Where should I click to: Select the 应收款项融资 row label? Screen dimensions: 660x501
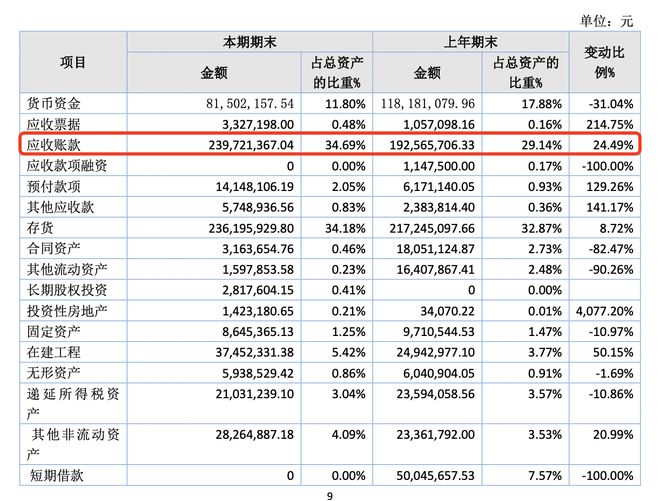67,165
